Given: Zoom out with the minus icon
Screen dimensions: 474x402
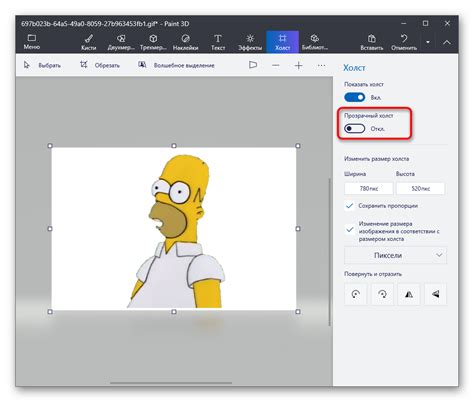Looking at the screenshot, I should [x=276, y=65].
